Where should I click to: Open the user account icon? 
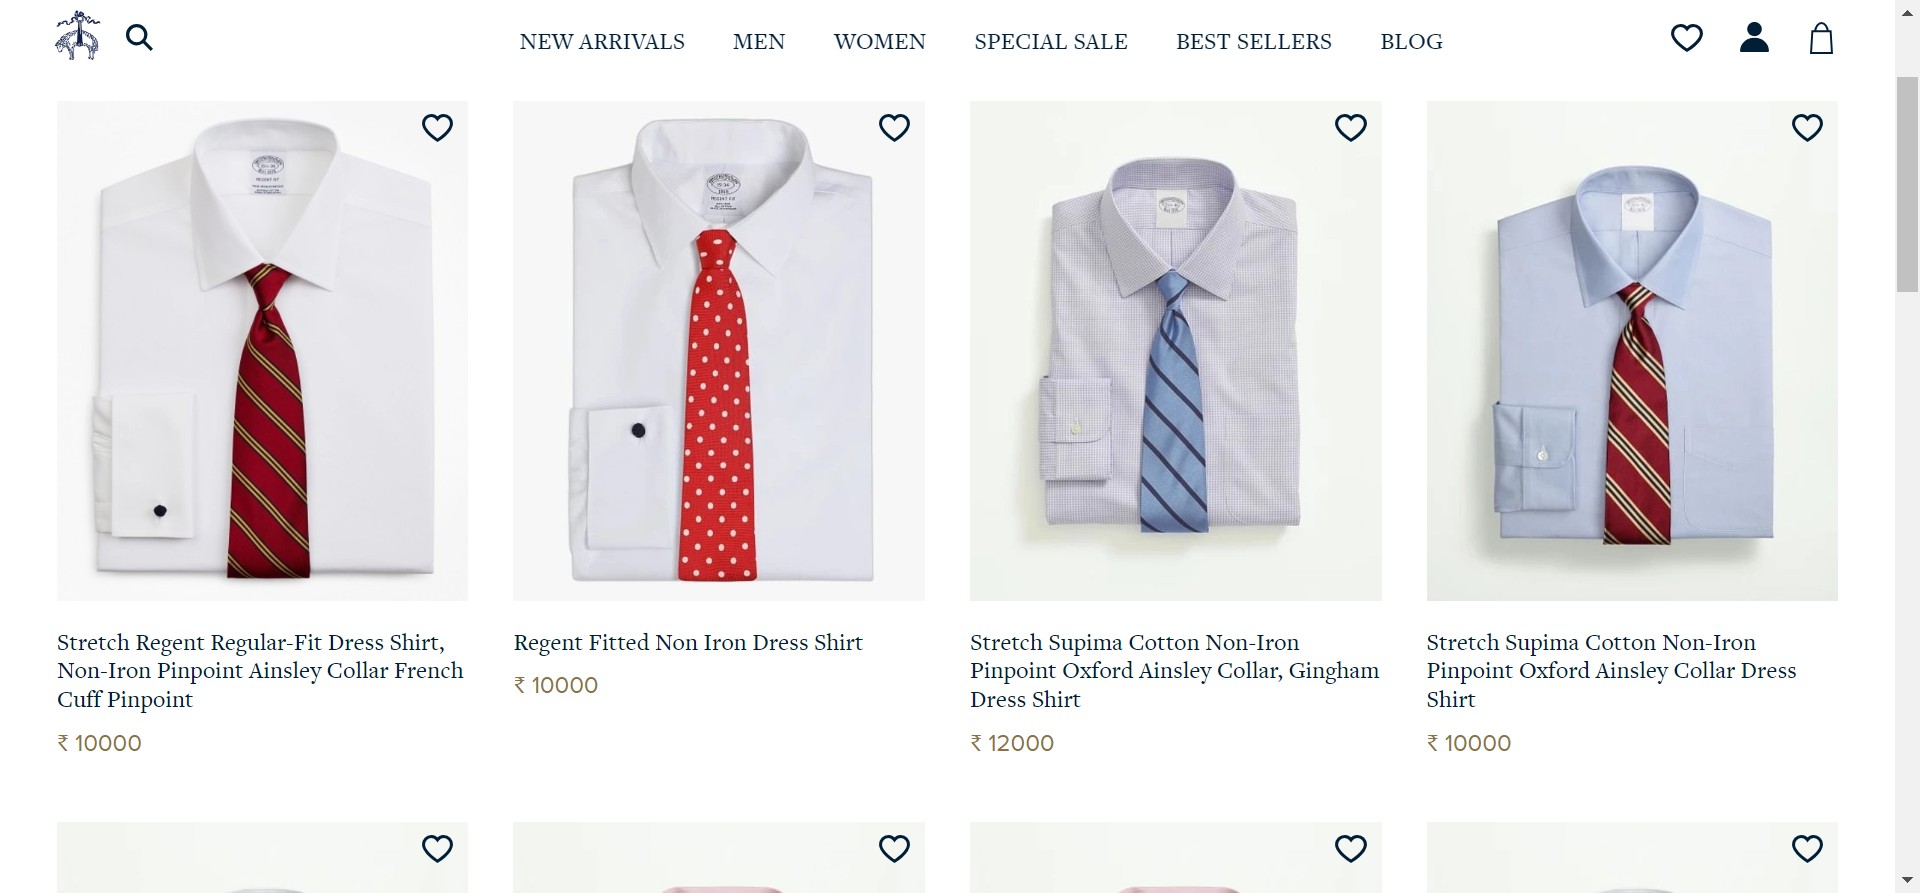point(1754,38)
